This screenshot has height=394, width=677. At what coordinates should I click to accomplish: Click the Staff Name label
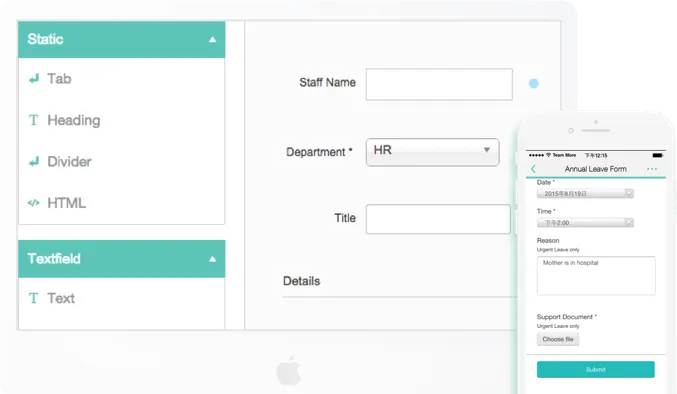click(327, 82)
